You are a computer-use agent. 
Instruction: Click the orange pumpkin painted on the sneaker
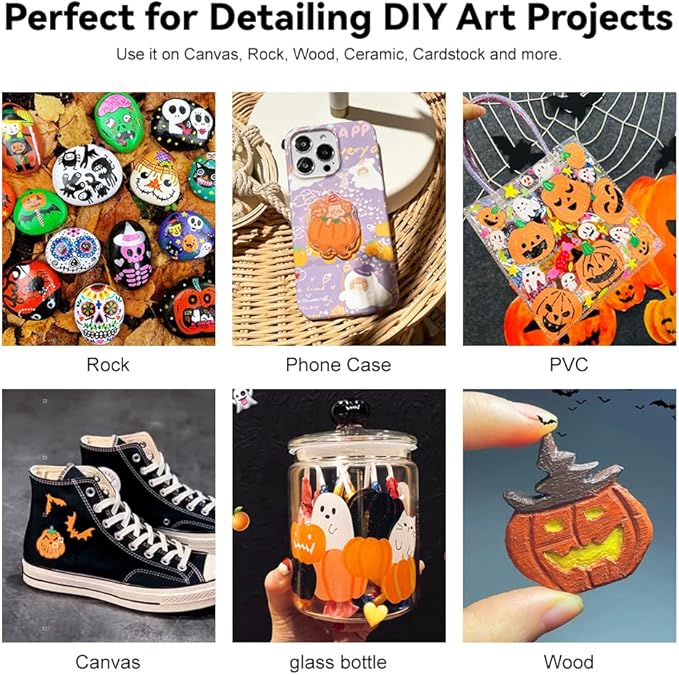51,543
